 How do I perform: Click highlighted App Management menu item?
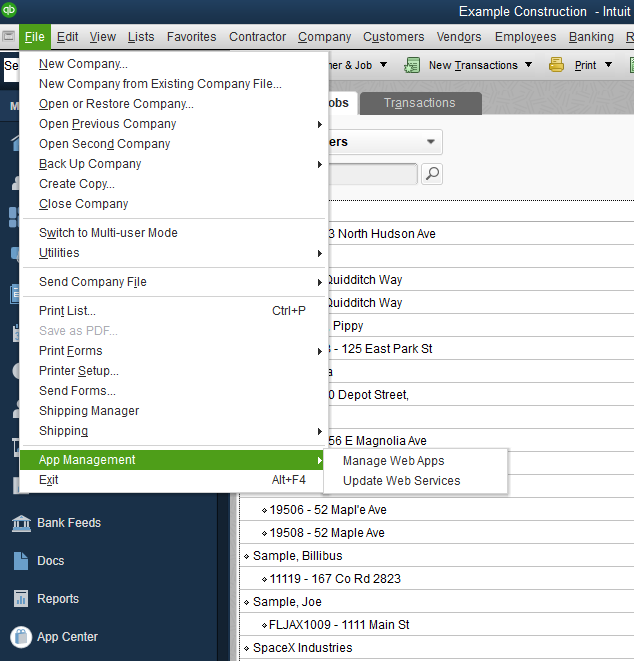point(174,460)
